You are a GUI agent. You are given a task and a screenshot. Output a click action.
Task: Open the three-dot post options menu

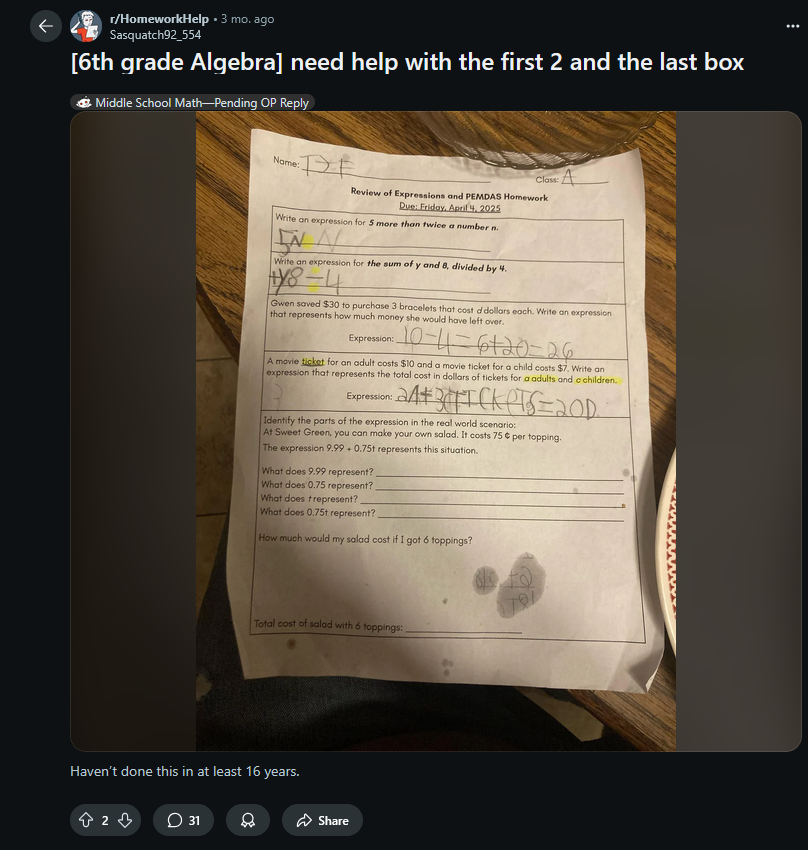click(x=792, y=26)
